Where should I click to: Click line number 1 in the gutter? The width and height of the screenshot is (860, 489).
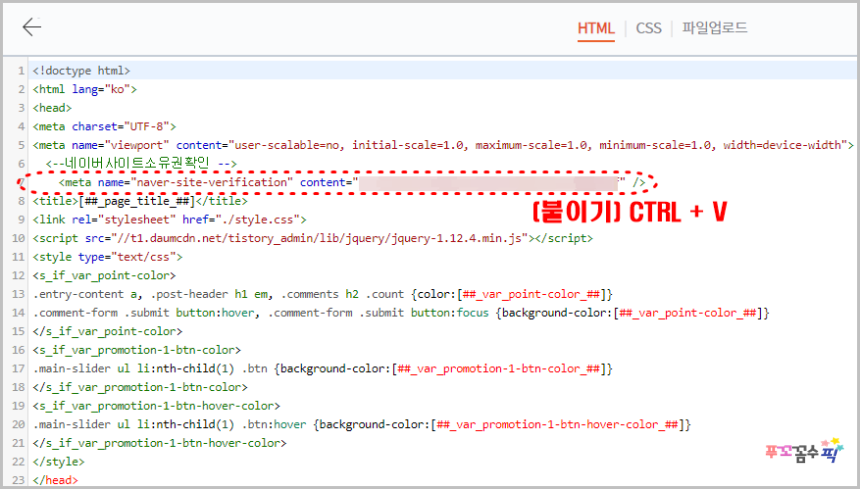pos(21,71)
